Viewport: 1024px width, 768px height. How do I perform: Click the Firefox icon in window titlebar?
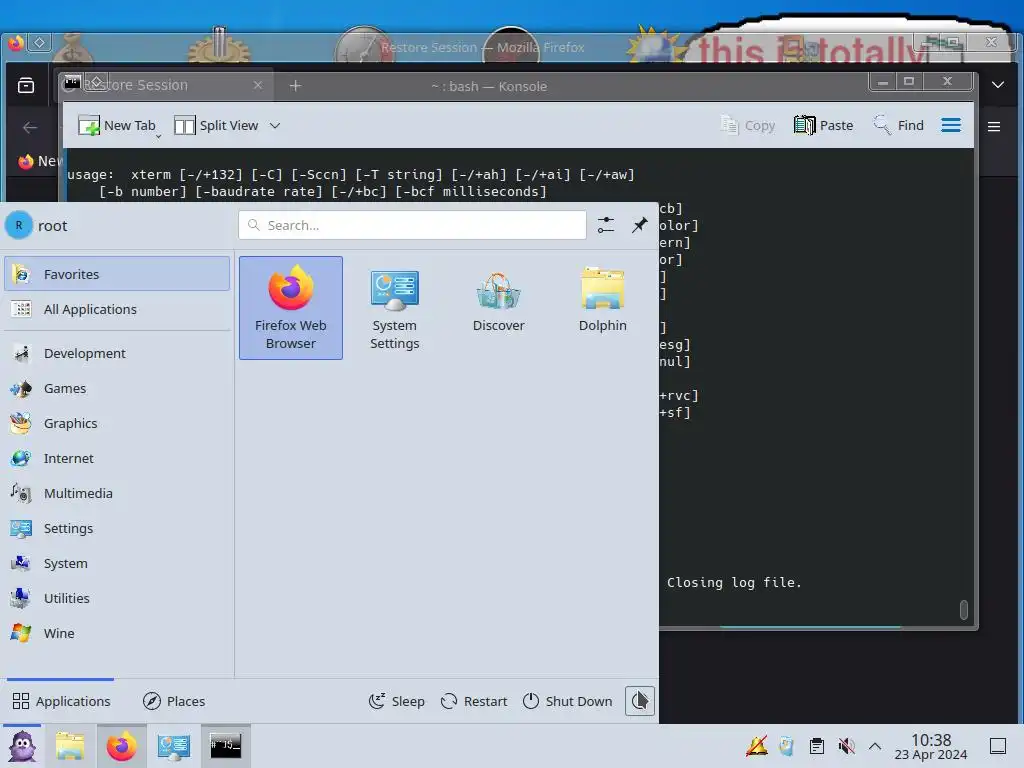pos(16,43)
